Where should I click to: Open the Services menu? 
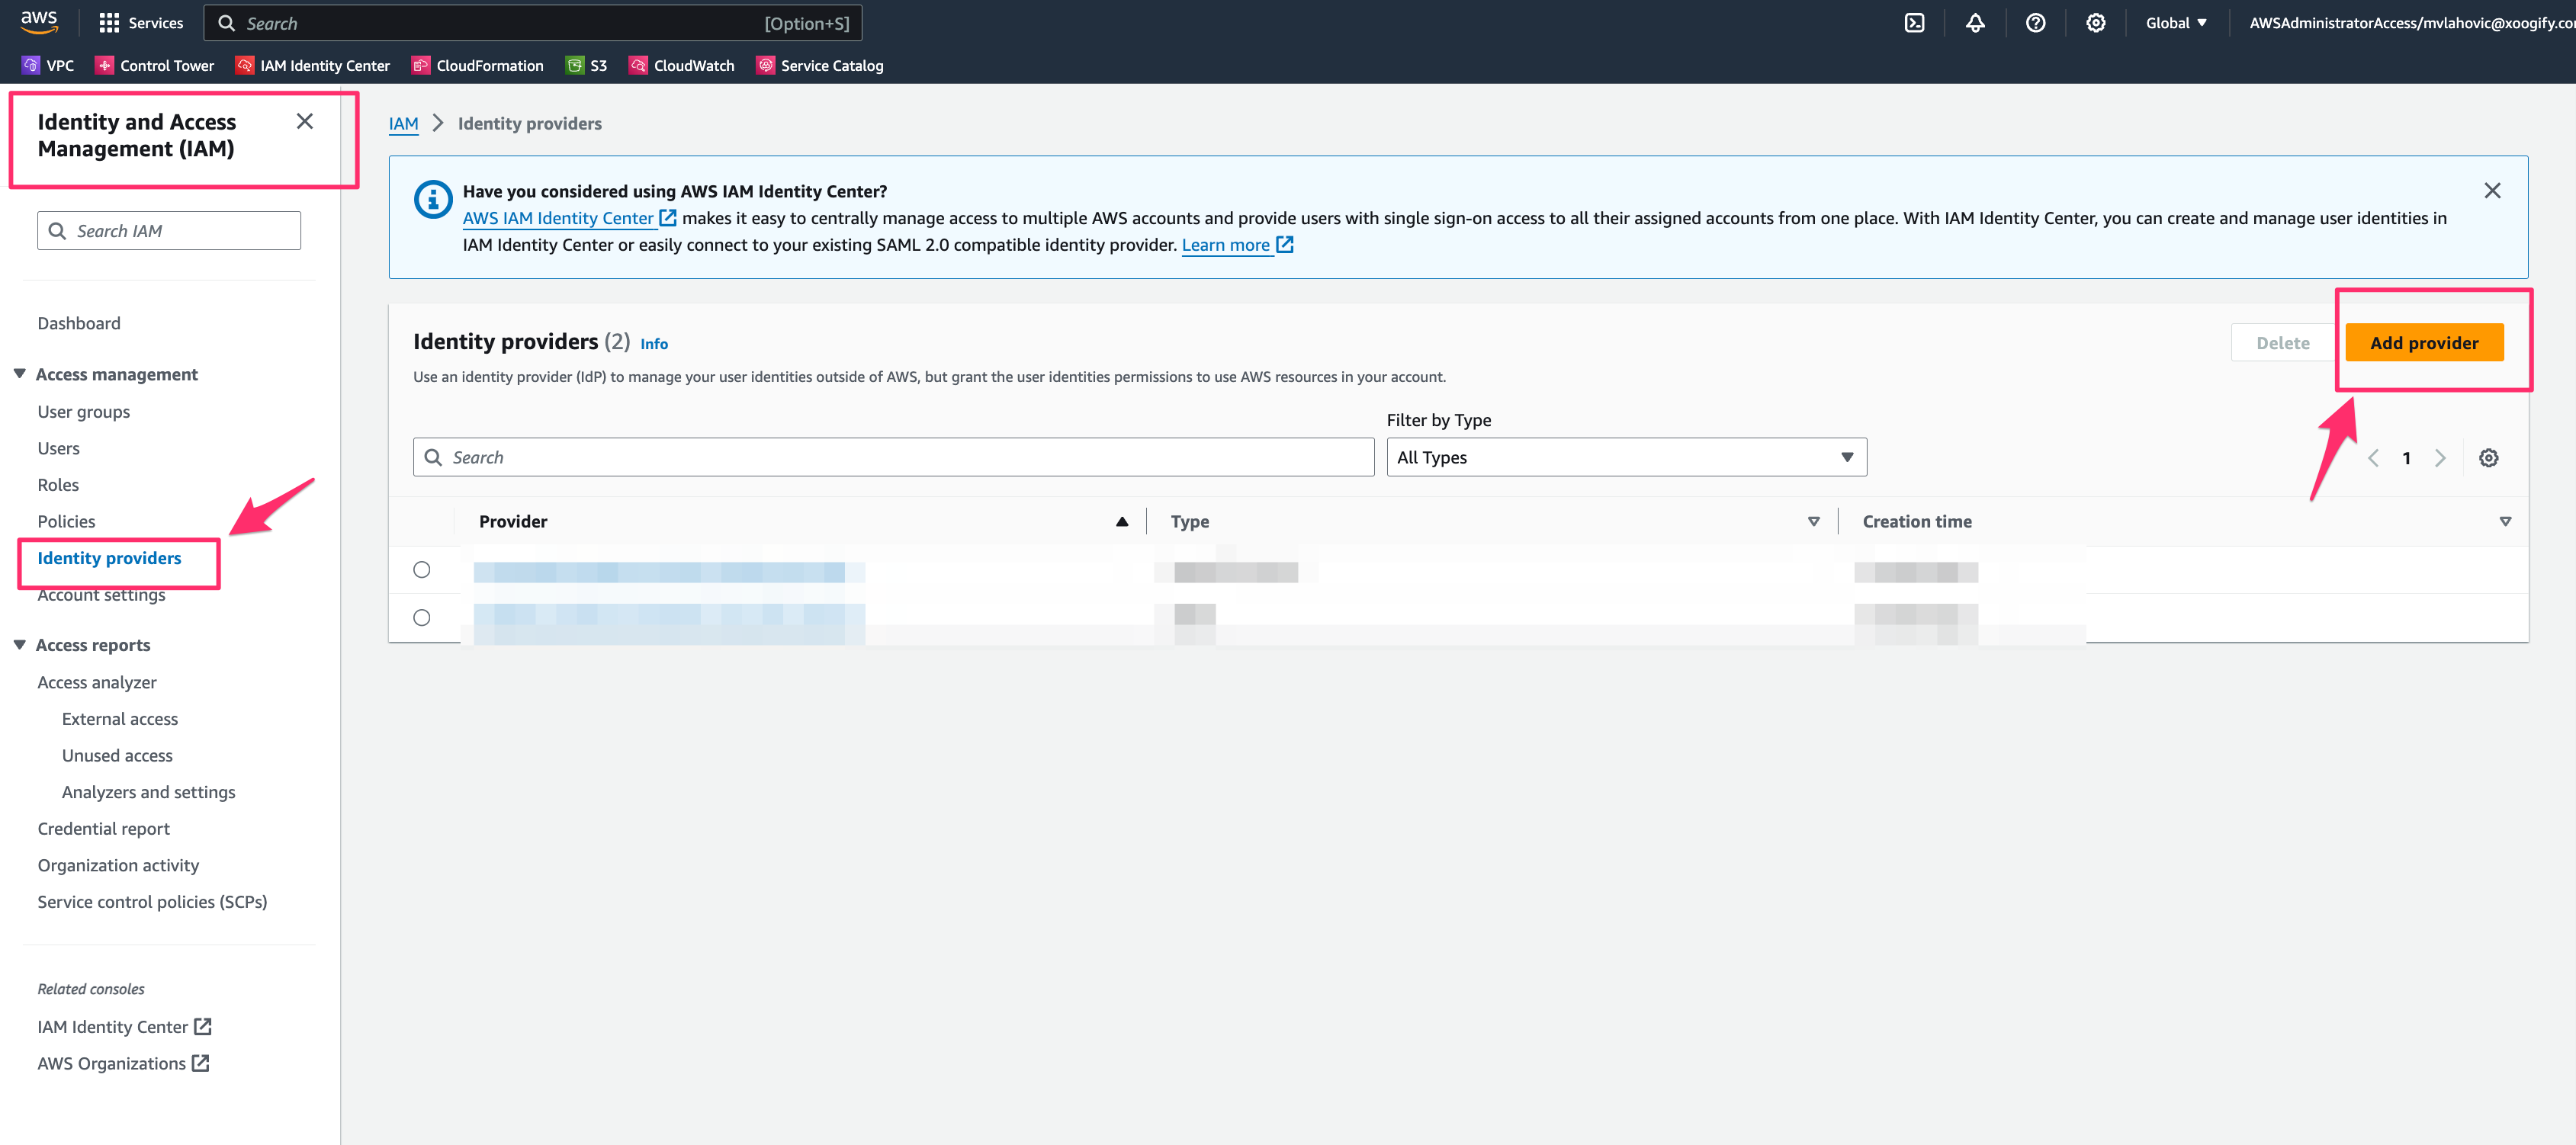(141, 22)
